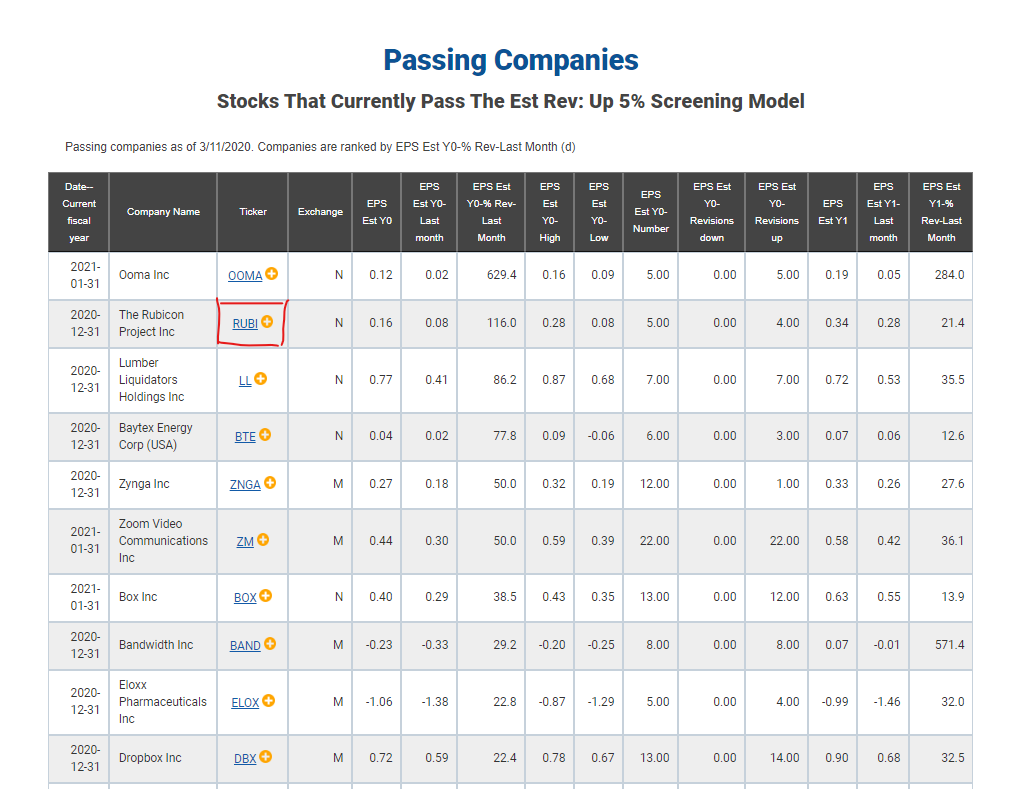Click the EPS Est Y0-% Rev-Last Month header
Viewport: 1035px width, 789px height.
(491, 212)
